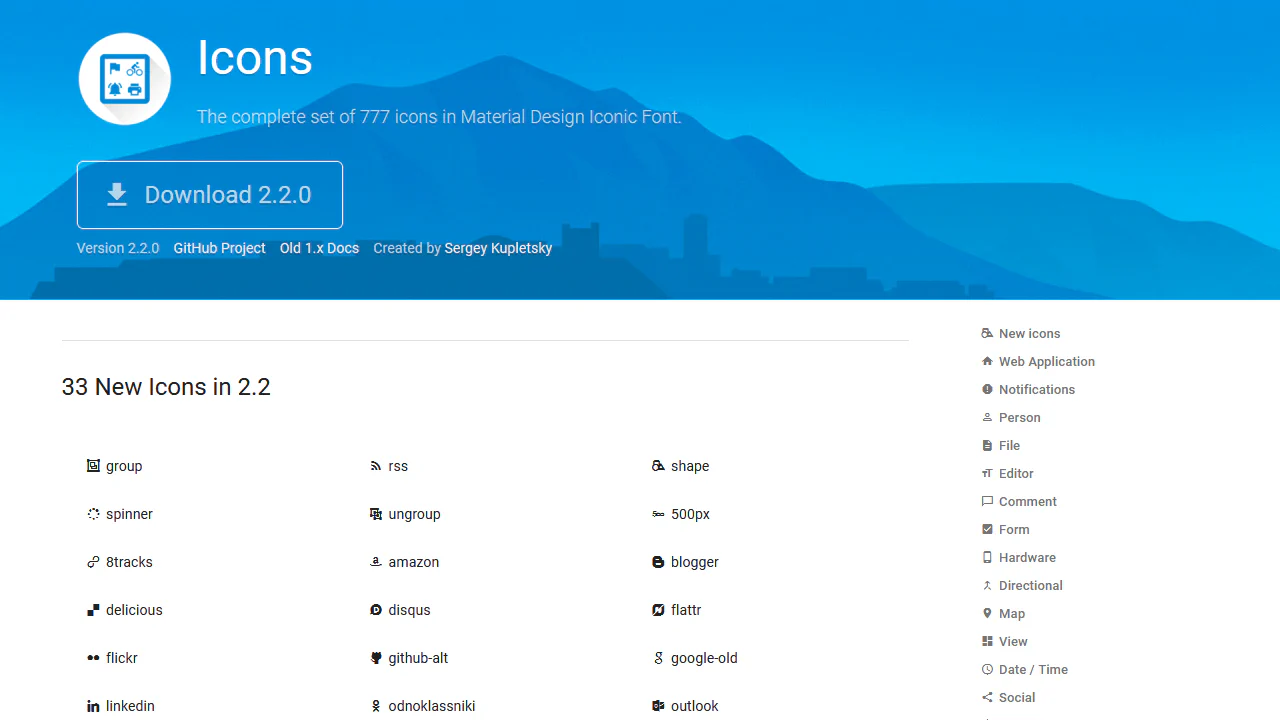Click the amazon icon
The height and width of the screenshot is (720, 1280).
(x=376, y=562)
